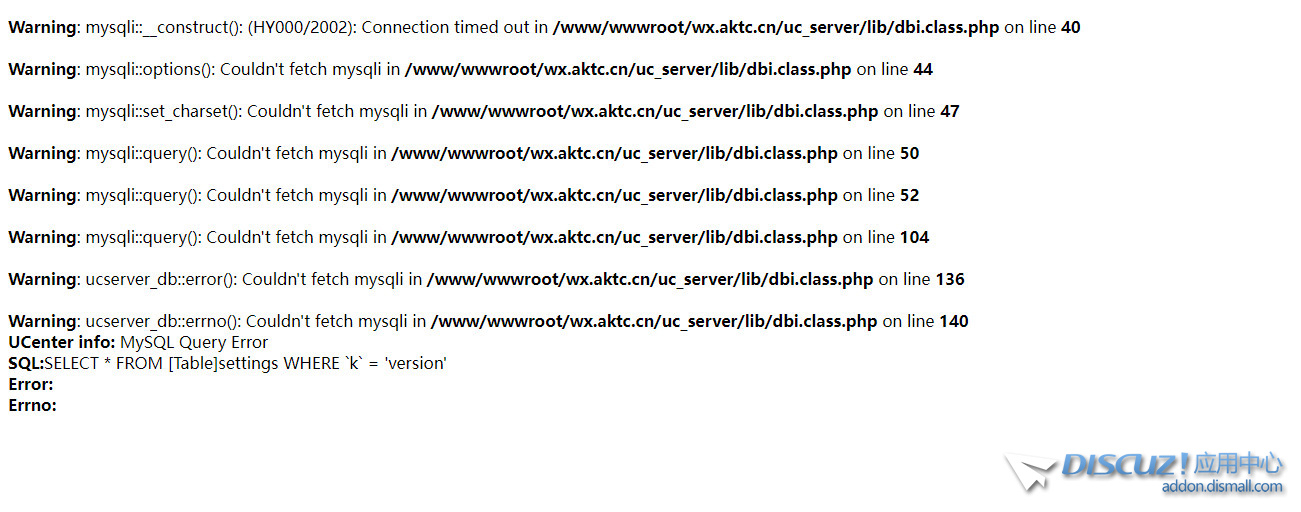Click the mysqli::query() warning for line 50
Screen dimensions: 1301x512
464,154
